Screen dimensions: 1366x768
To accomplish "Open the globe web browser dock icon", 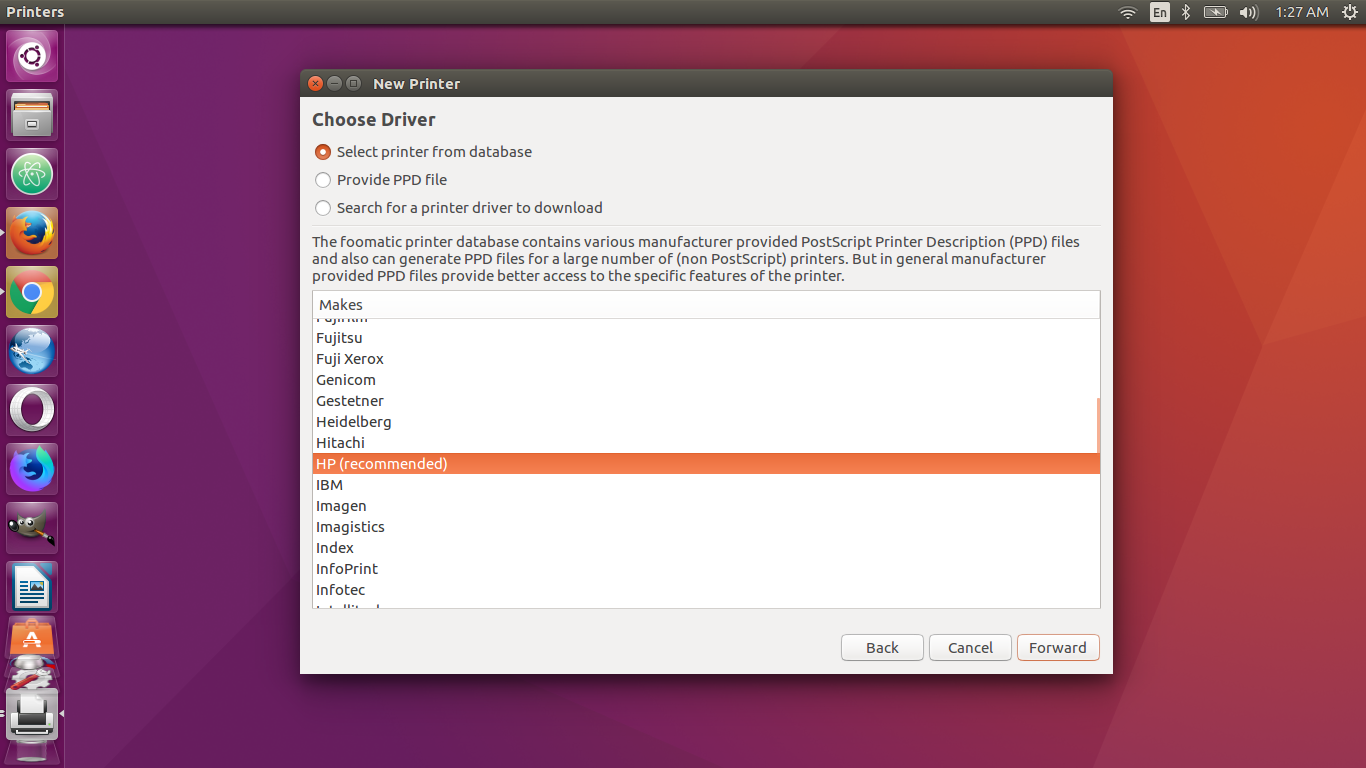I will (32, 351).
